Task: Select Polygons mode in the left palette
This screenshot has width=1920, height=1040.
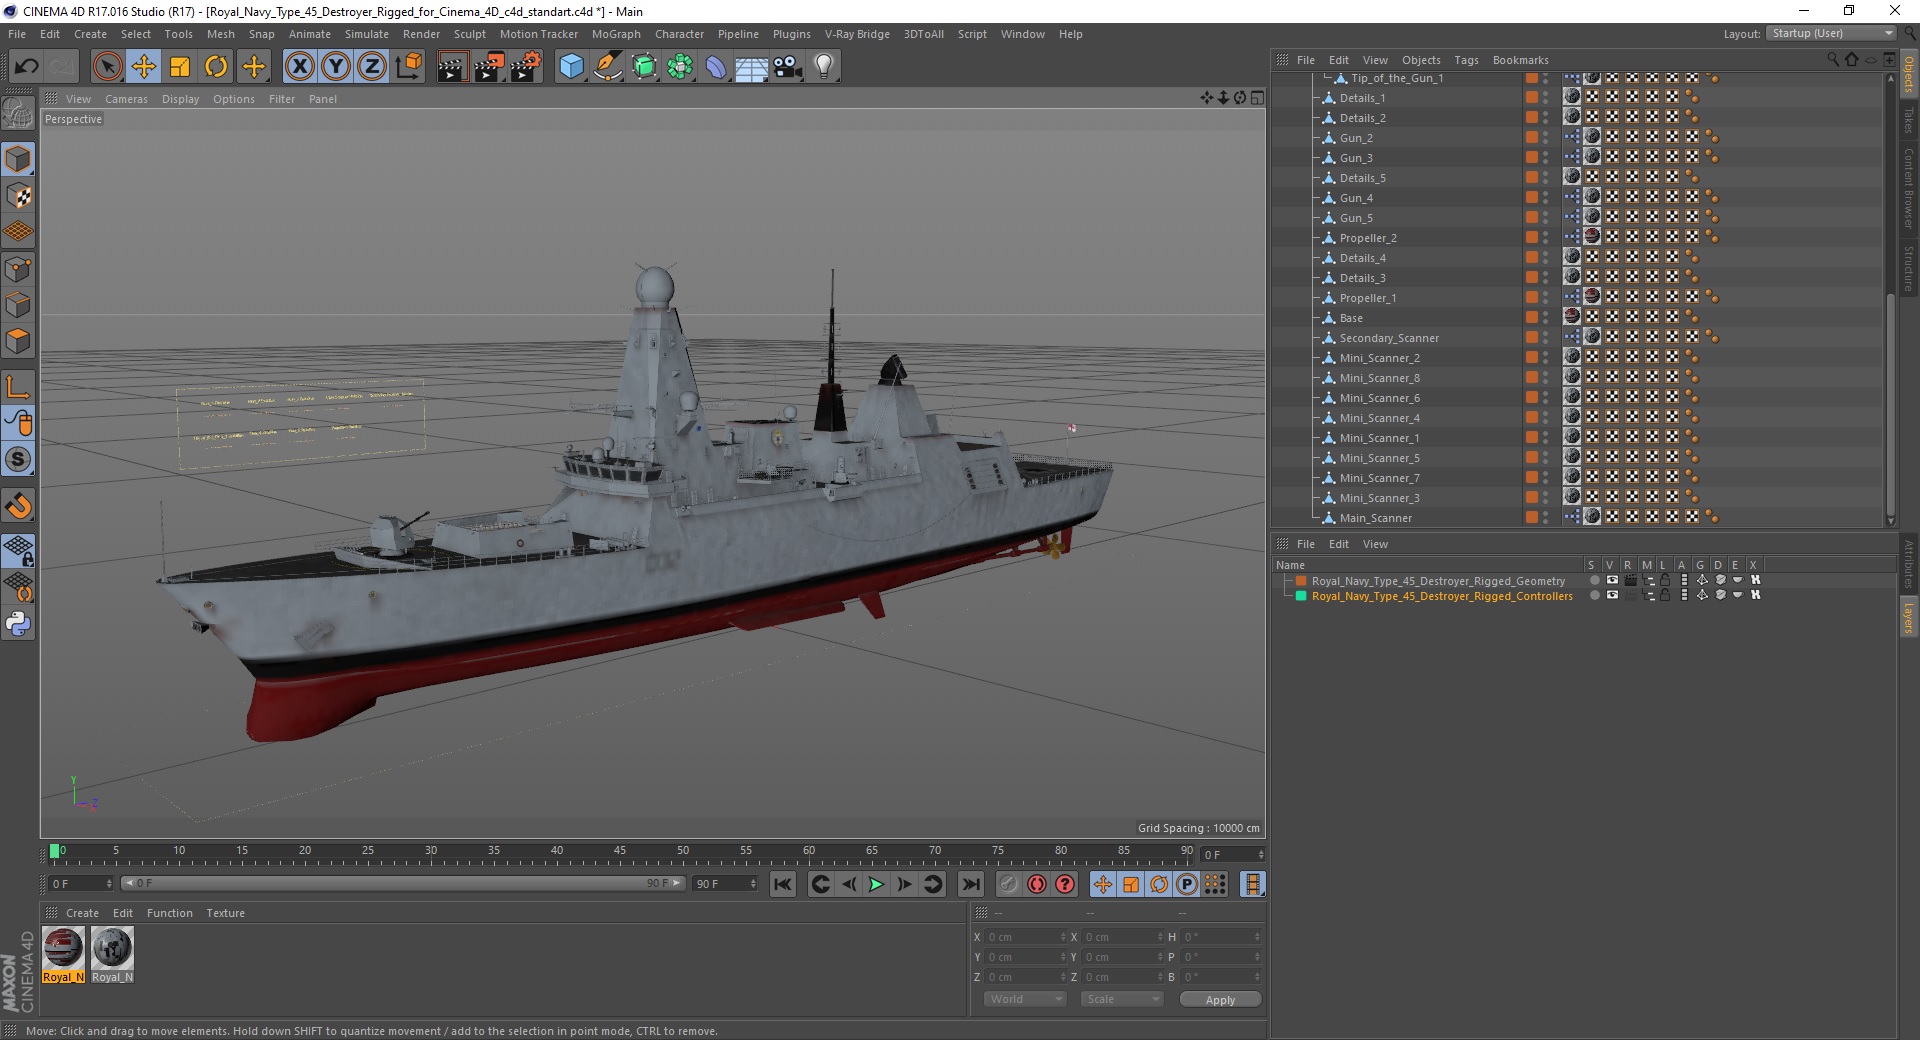Action: click(18, 340)
